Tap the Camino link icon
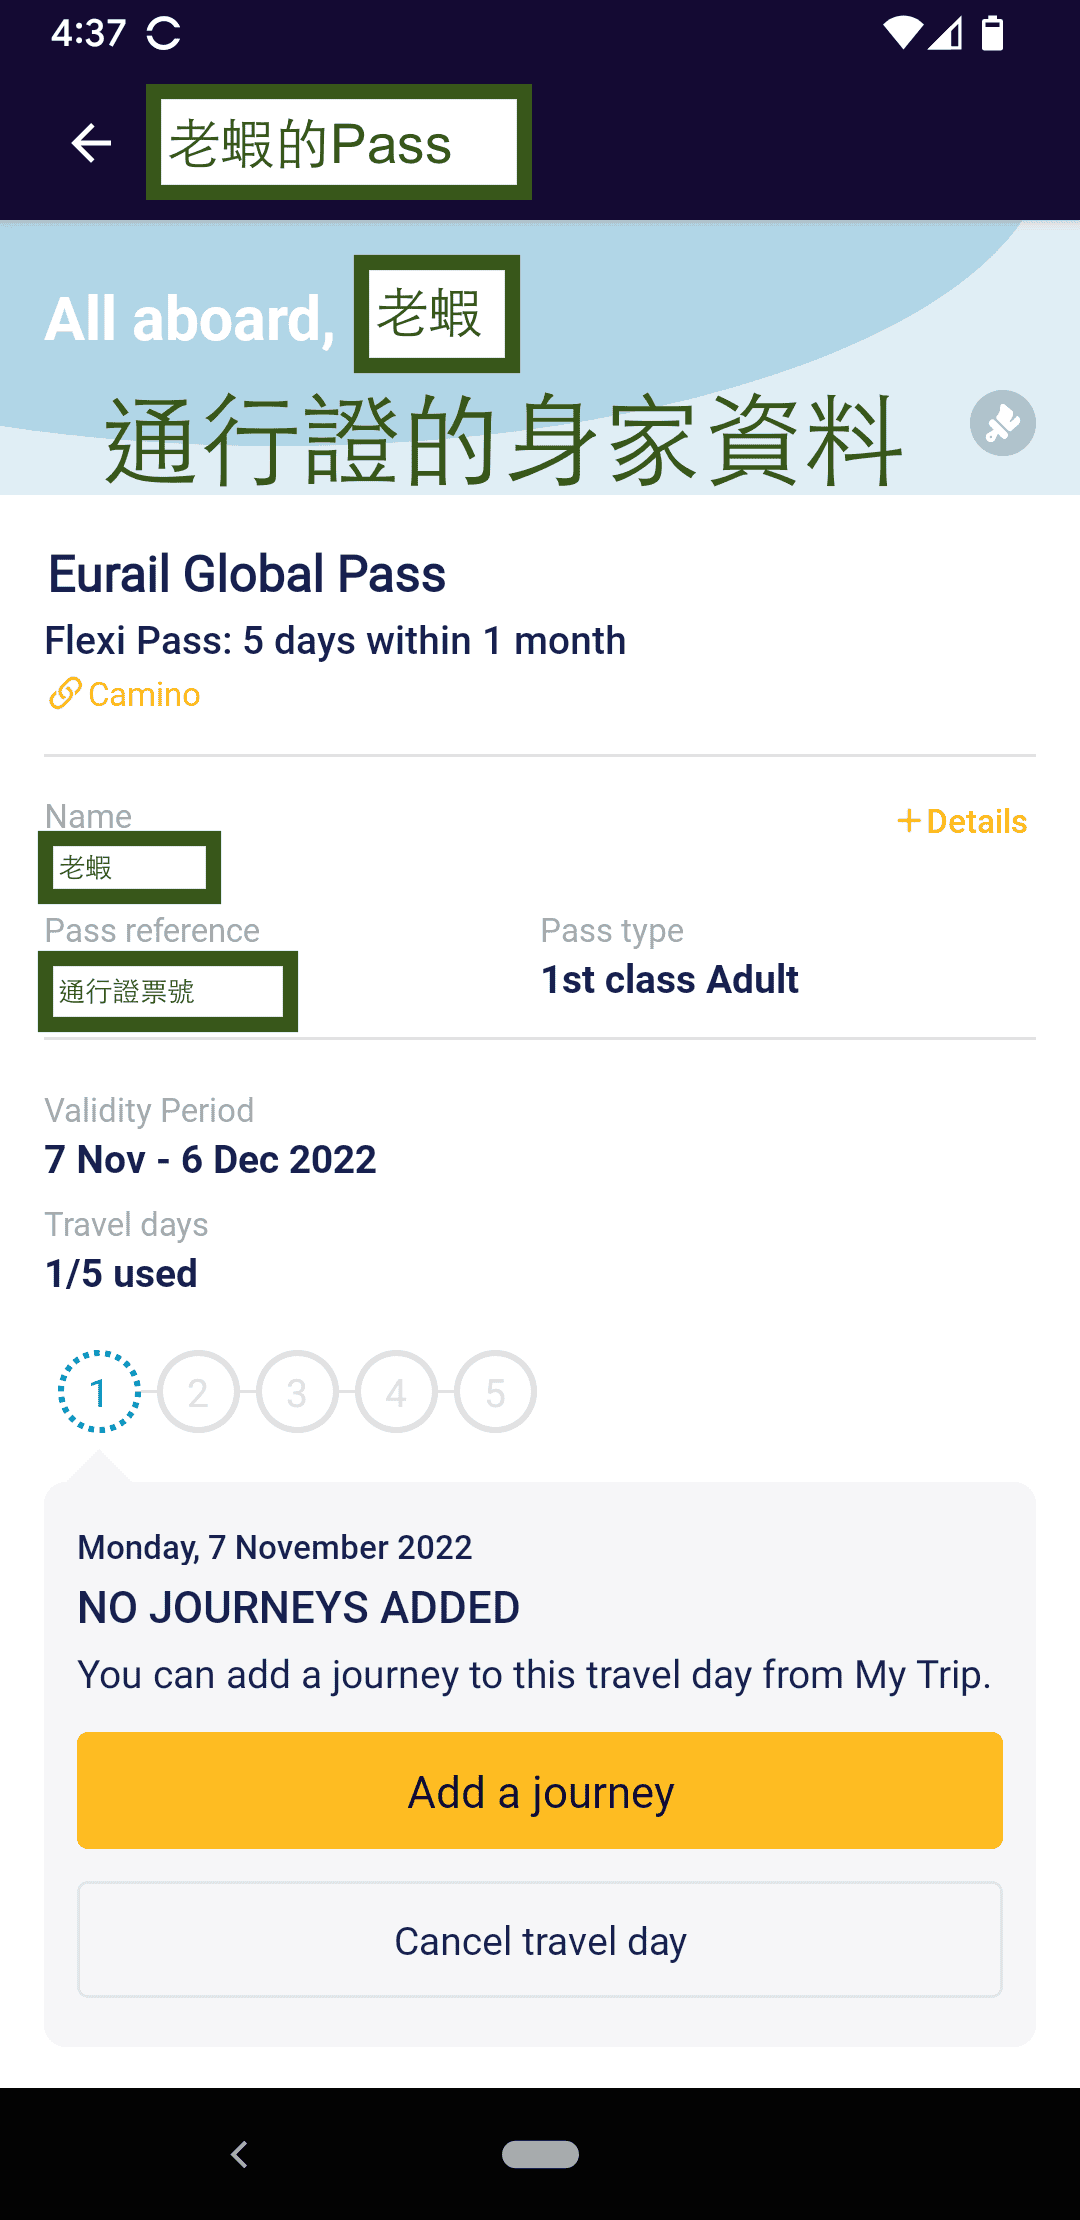The width and height of the screenshot is (1080, 2220). 64,694
